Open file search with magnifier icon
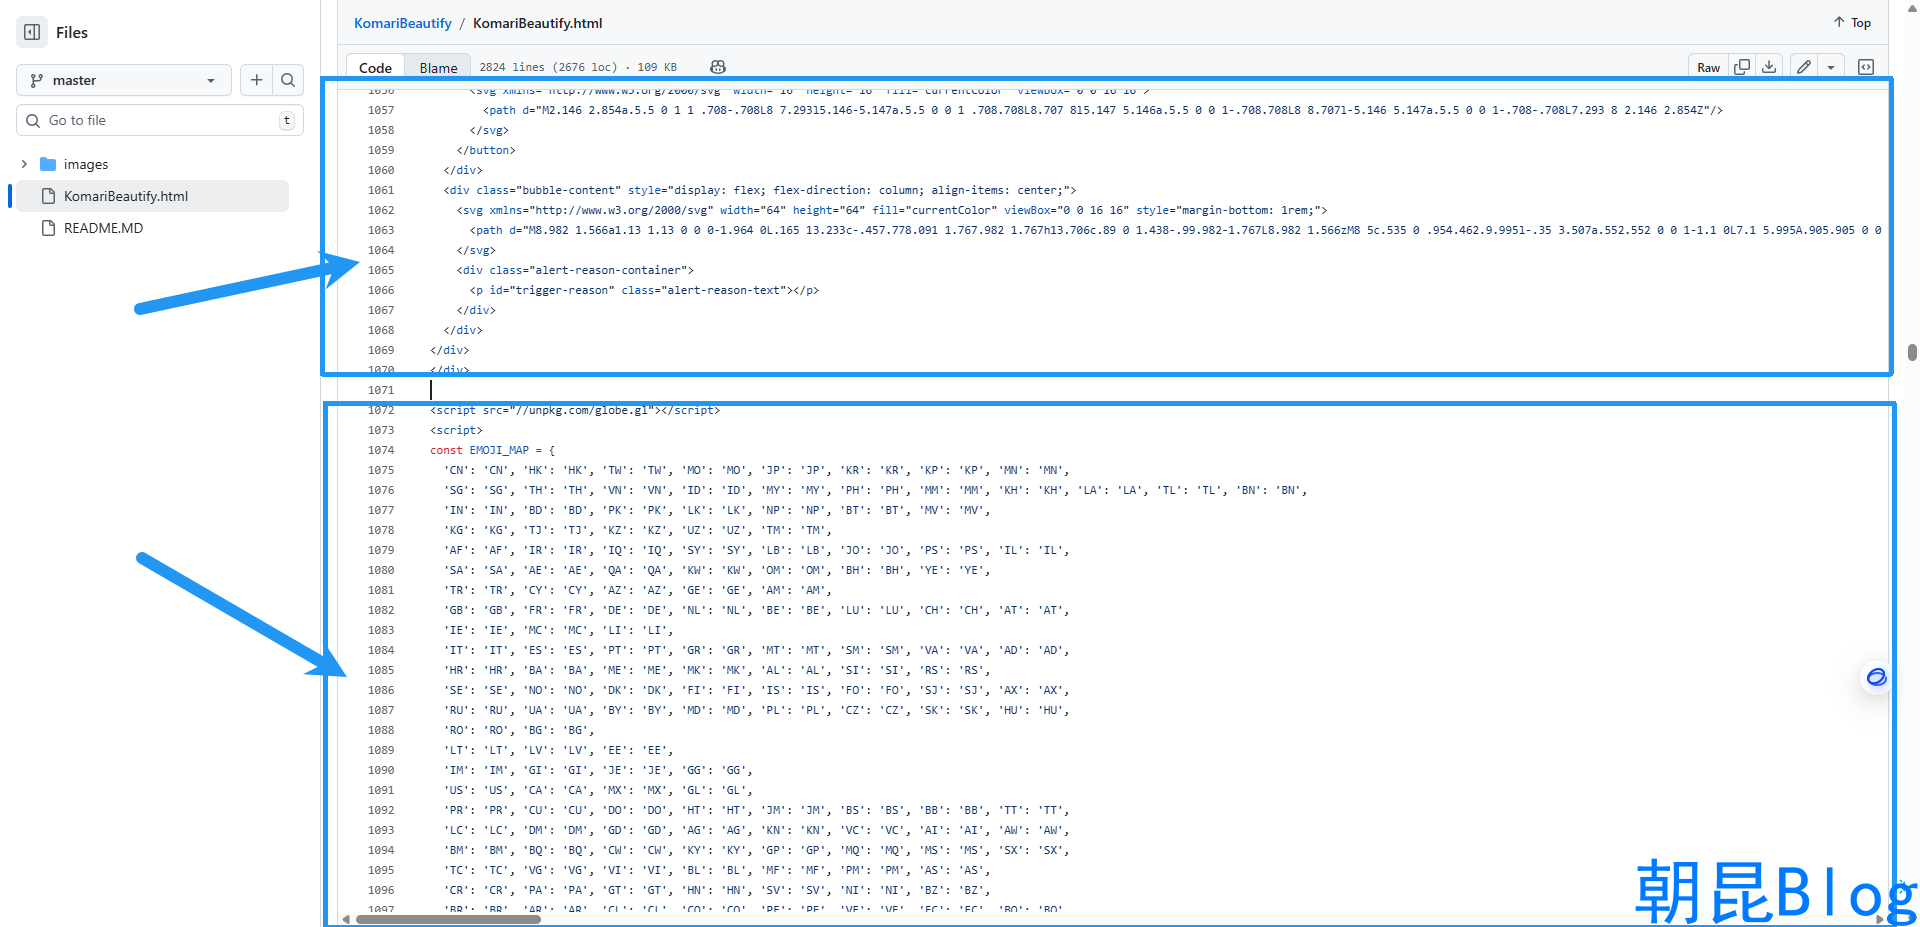The width and height of the screenshot is (1920, 927). pyautogui.click(x=288, y=80)
